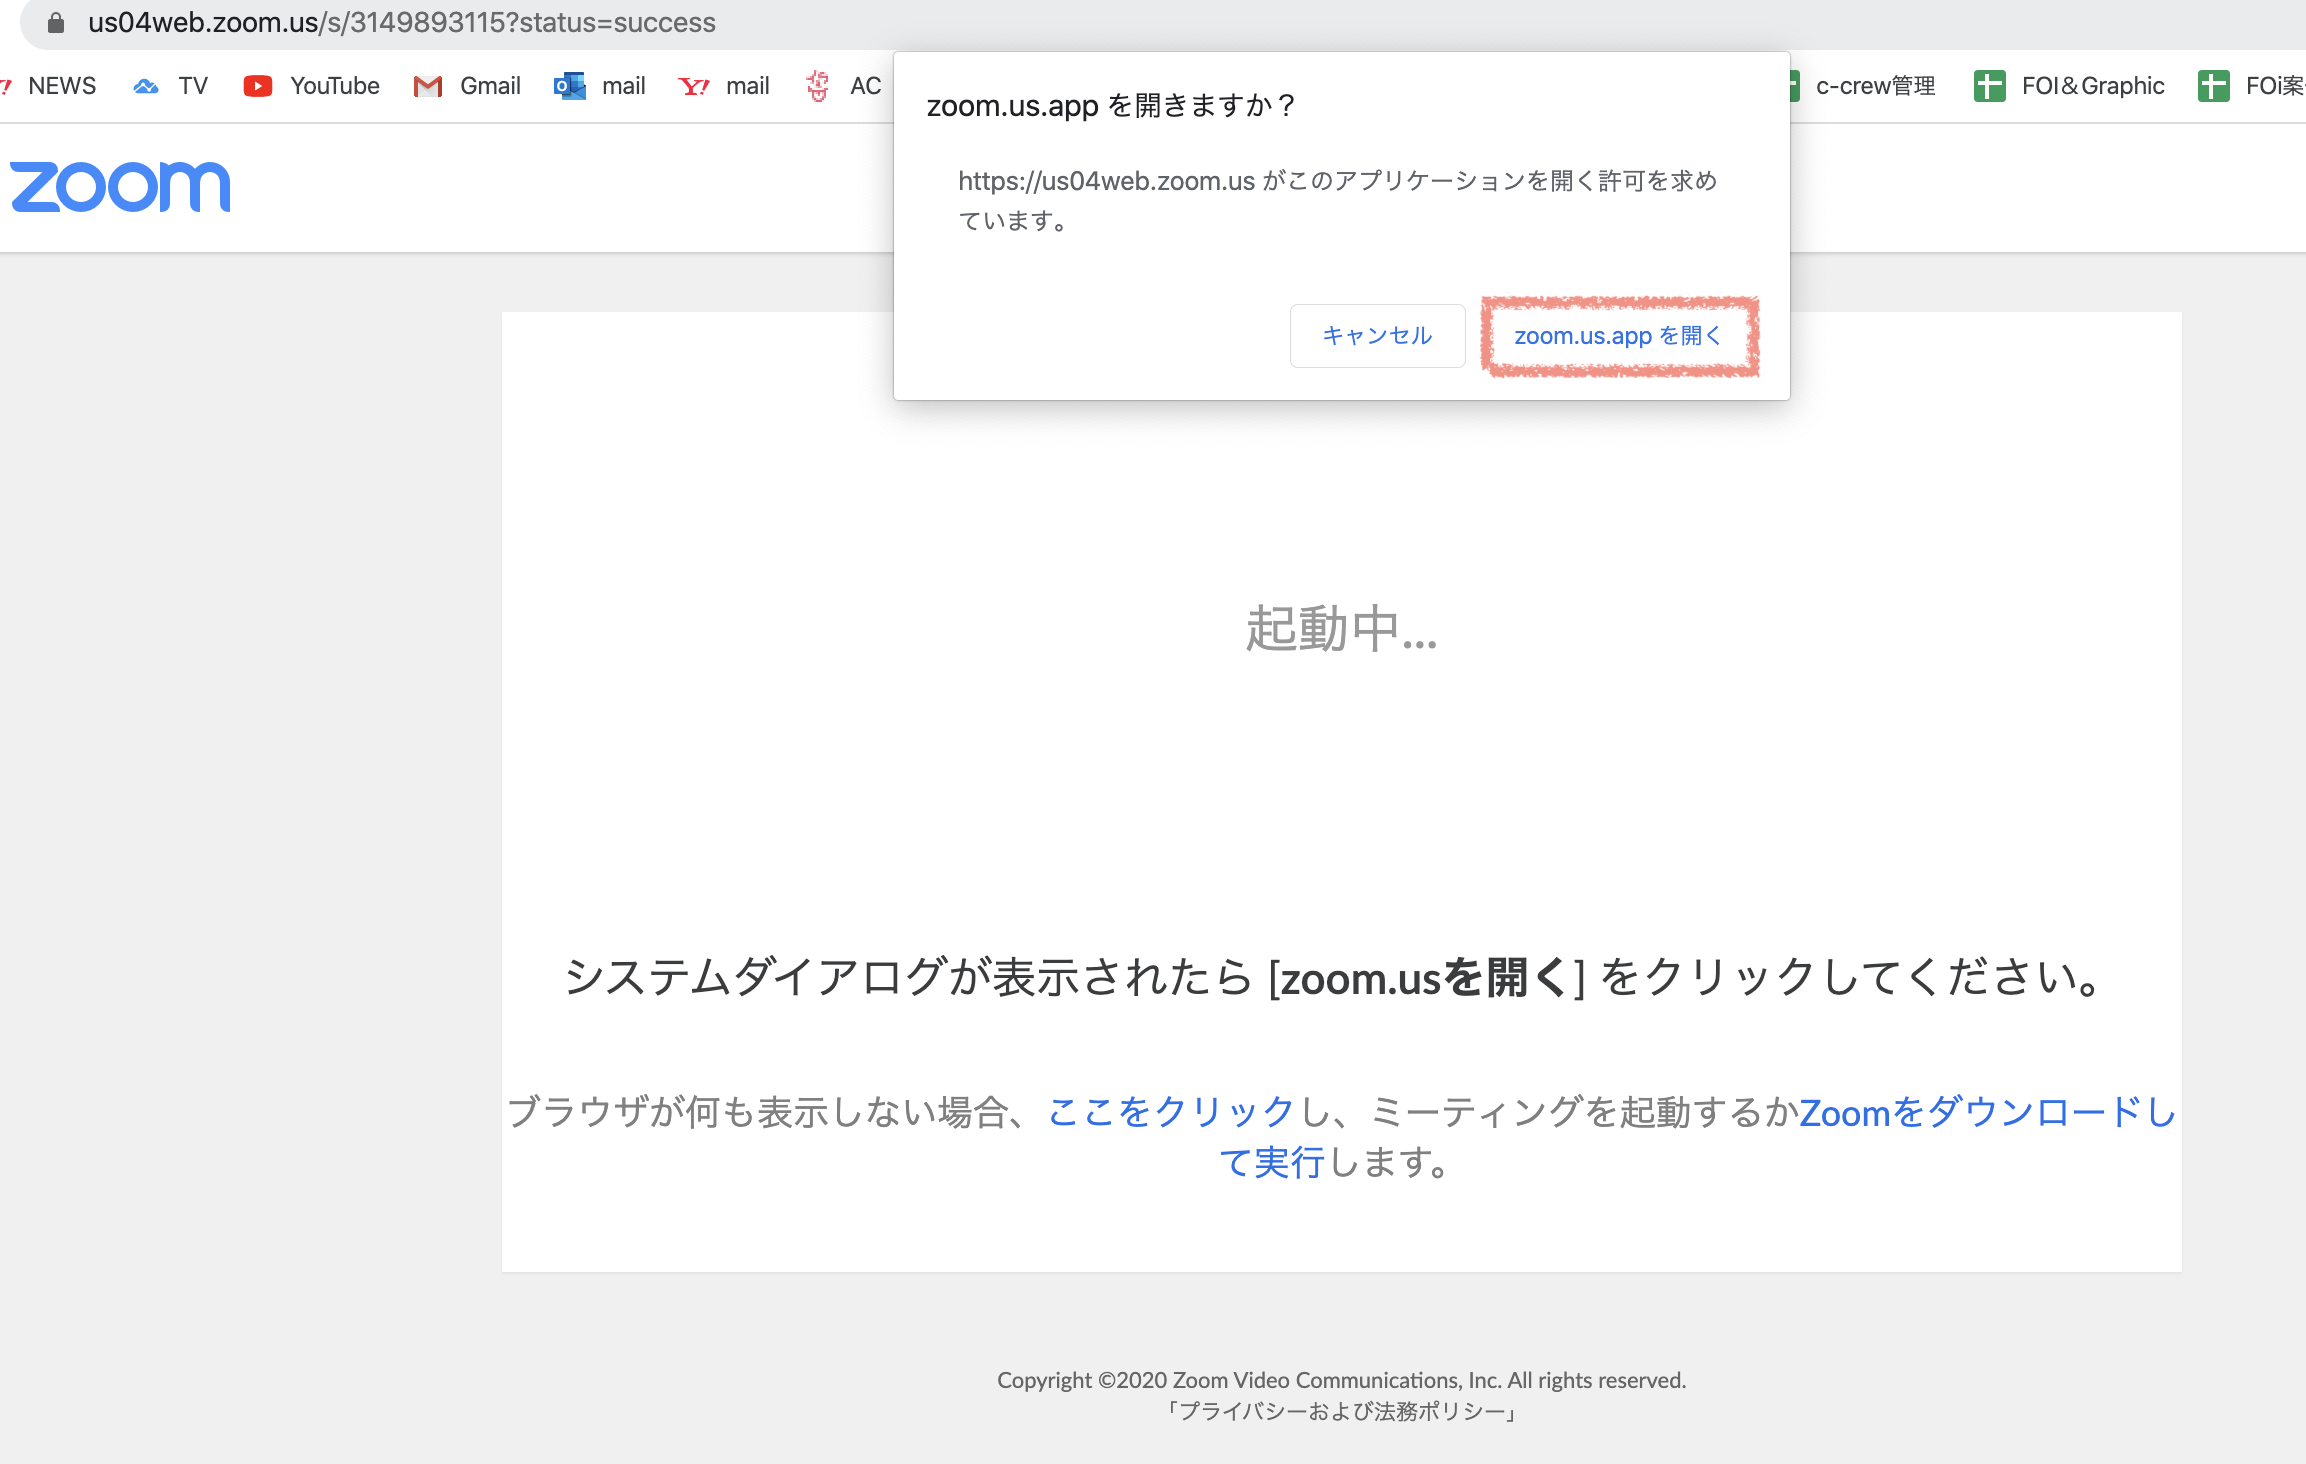Open the FOI&Graphic bookmark label
Image resolution: width=2306 pixels, height=1464 pixels.
2093,86
